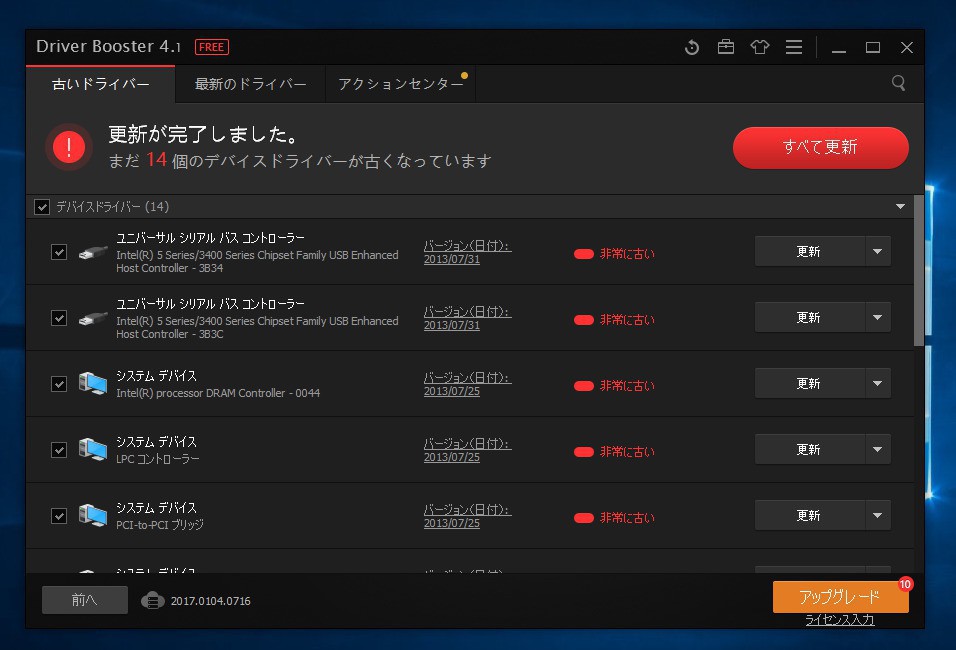
Task: Open the toolbox briefcase icon
Action: [x=726, y=46]
